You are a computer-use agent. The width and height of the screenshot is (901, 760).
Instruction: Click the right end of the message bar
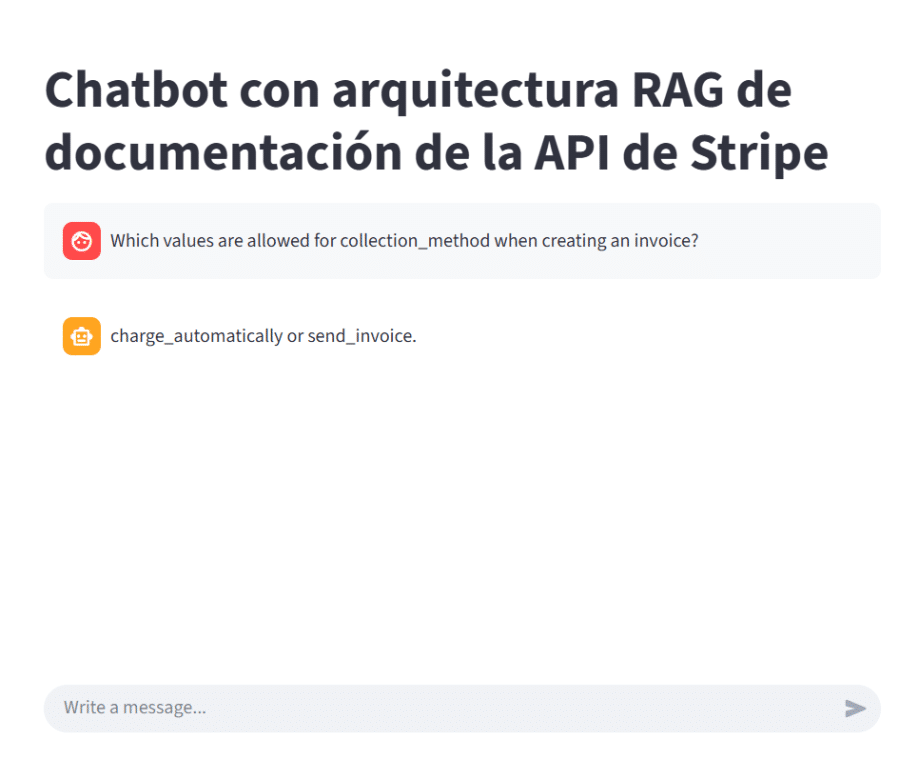point(857,708)
